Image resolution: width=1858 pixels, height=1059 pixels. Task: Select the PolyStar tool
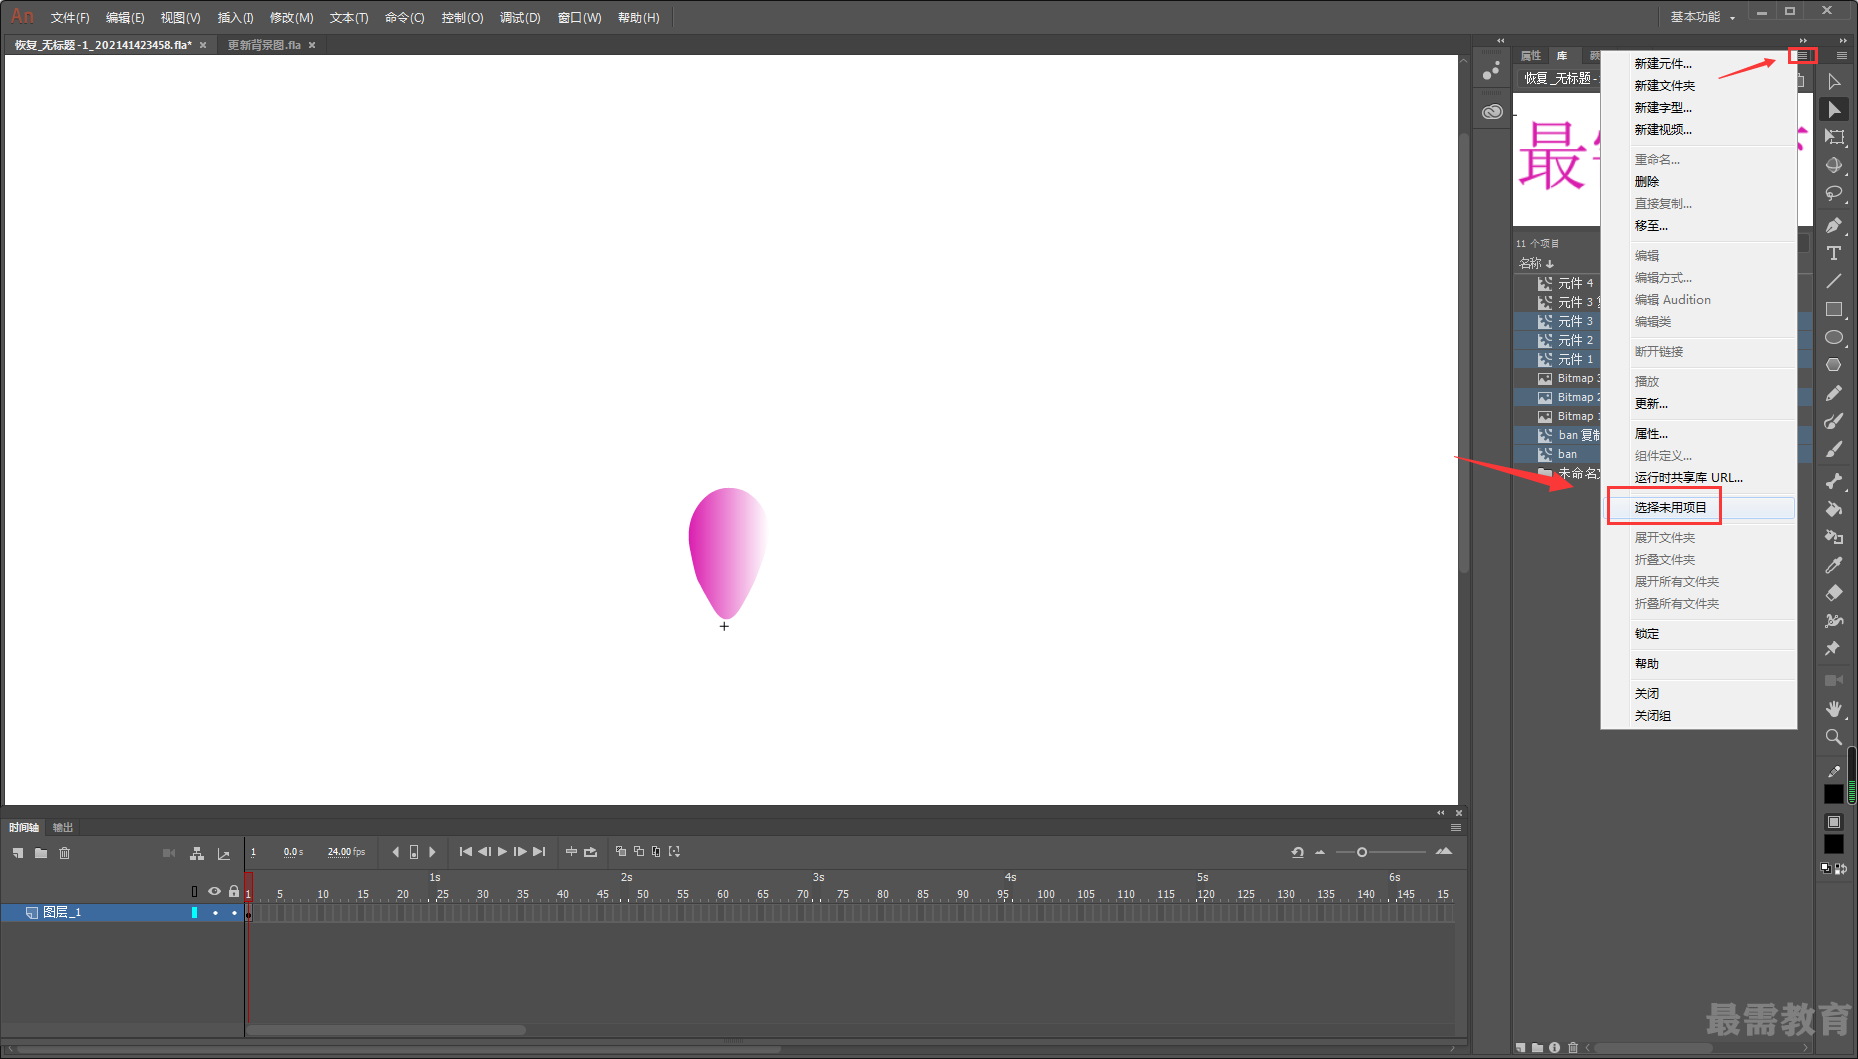pos(1834,365)
